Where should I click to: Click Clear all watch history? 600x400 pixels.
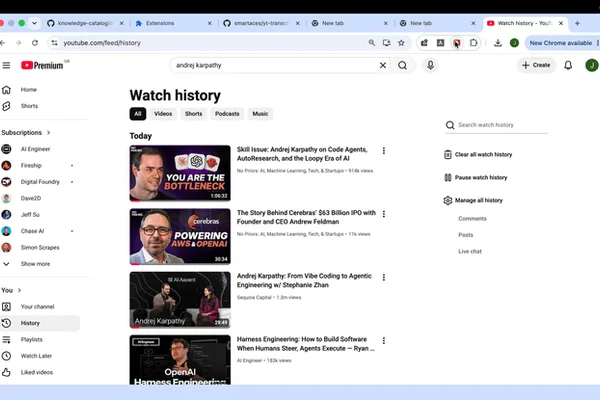coord(478,155)
